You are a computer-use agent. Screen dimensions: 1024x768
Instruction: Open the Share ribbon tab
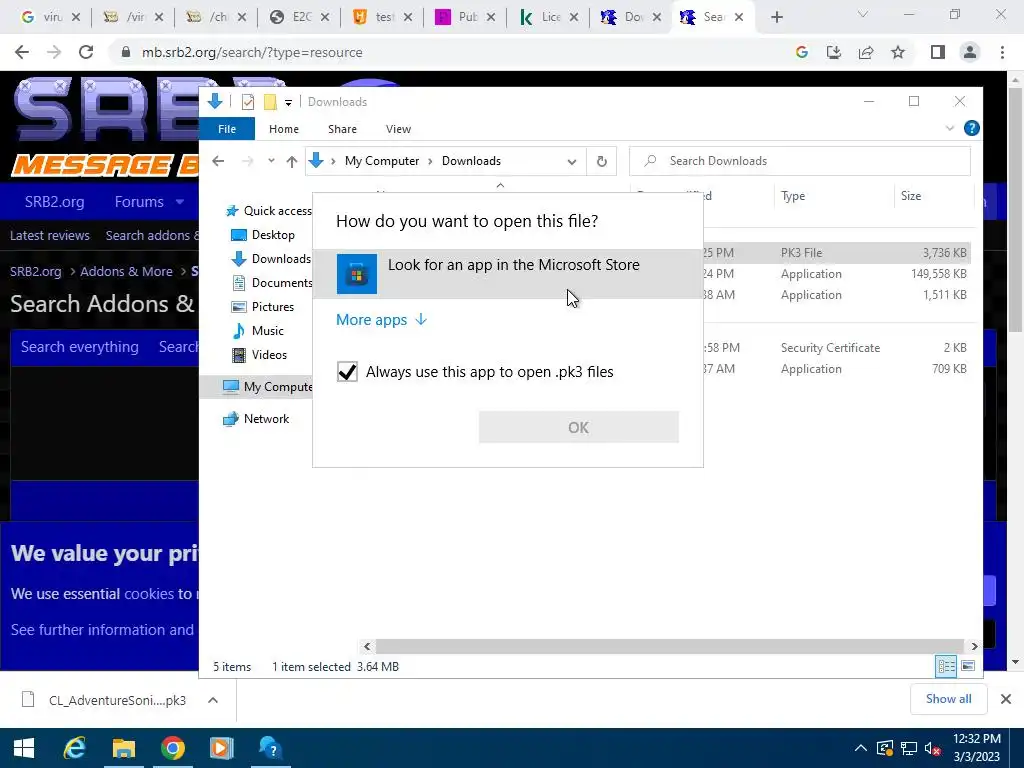tap(342, 129)
